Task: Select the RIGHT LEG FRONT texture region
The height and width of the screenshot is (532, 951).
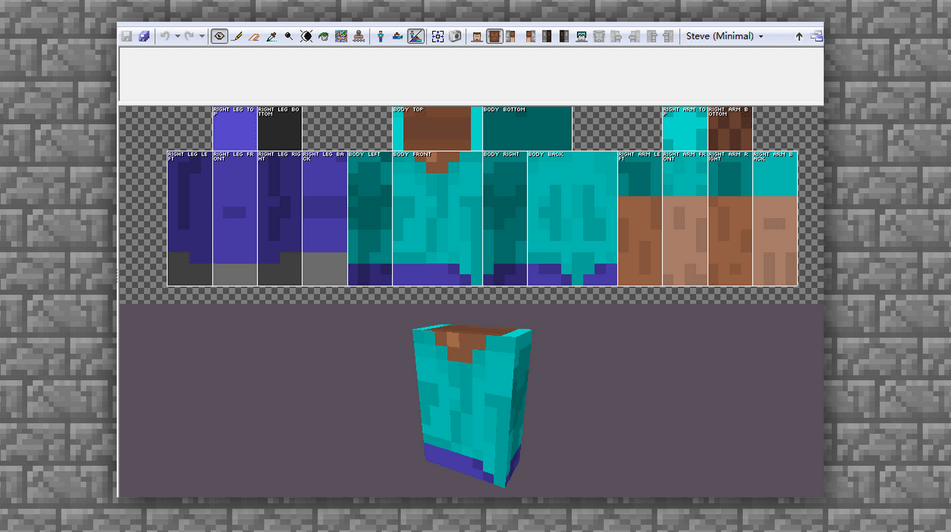Action: [x=235, y=218]
